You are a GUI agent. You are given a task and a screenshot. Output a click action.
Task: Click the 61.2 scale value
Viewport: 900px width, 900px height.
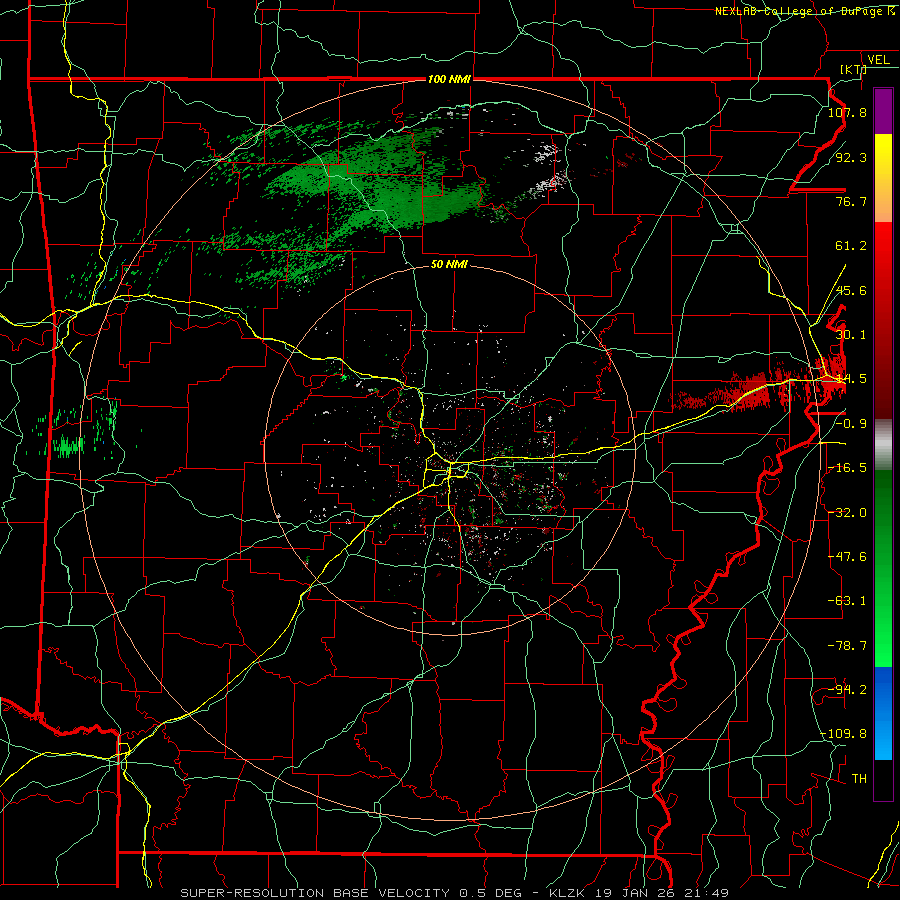(x=851, y=246)
